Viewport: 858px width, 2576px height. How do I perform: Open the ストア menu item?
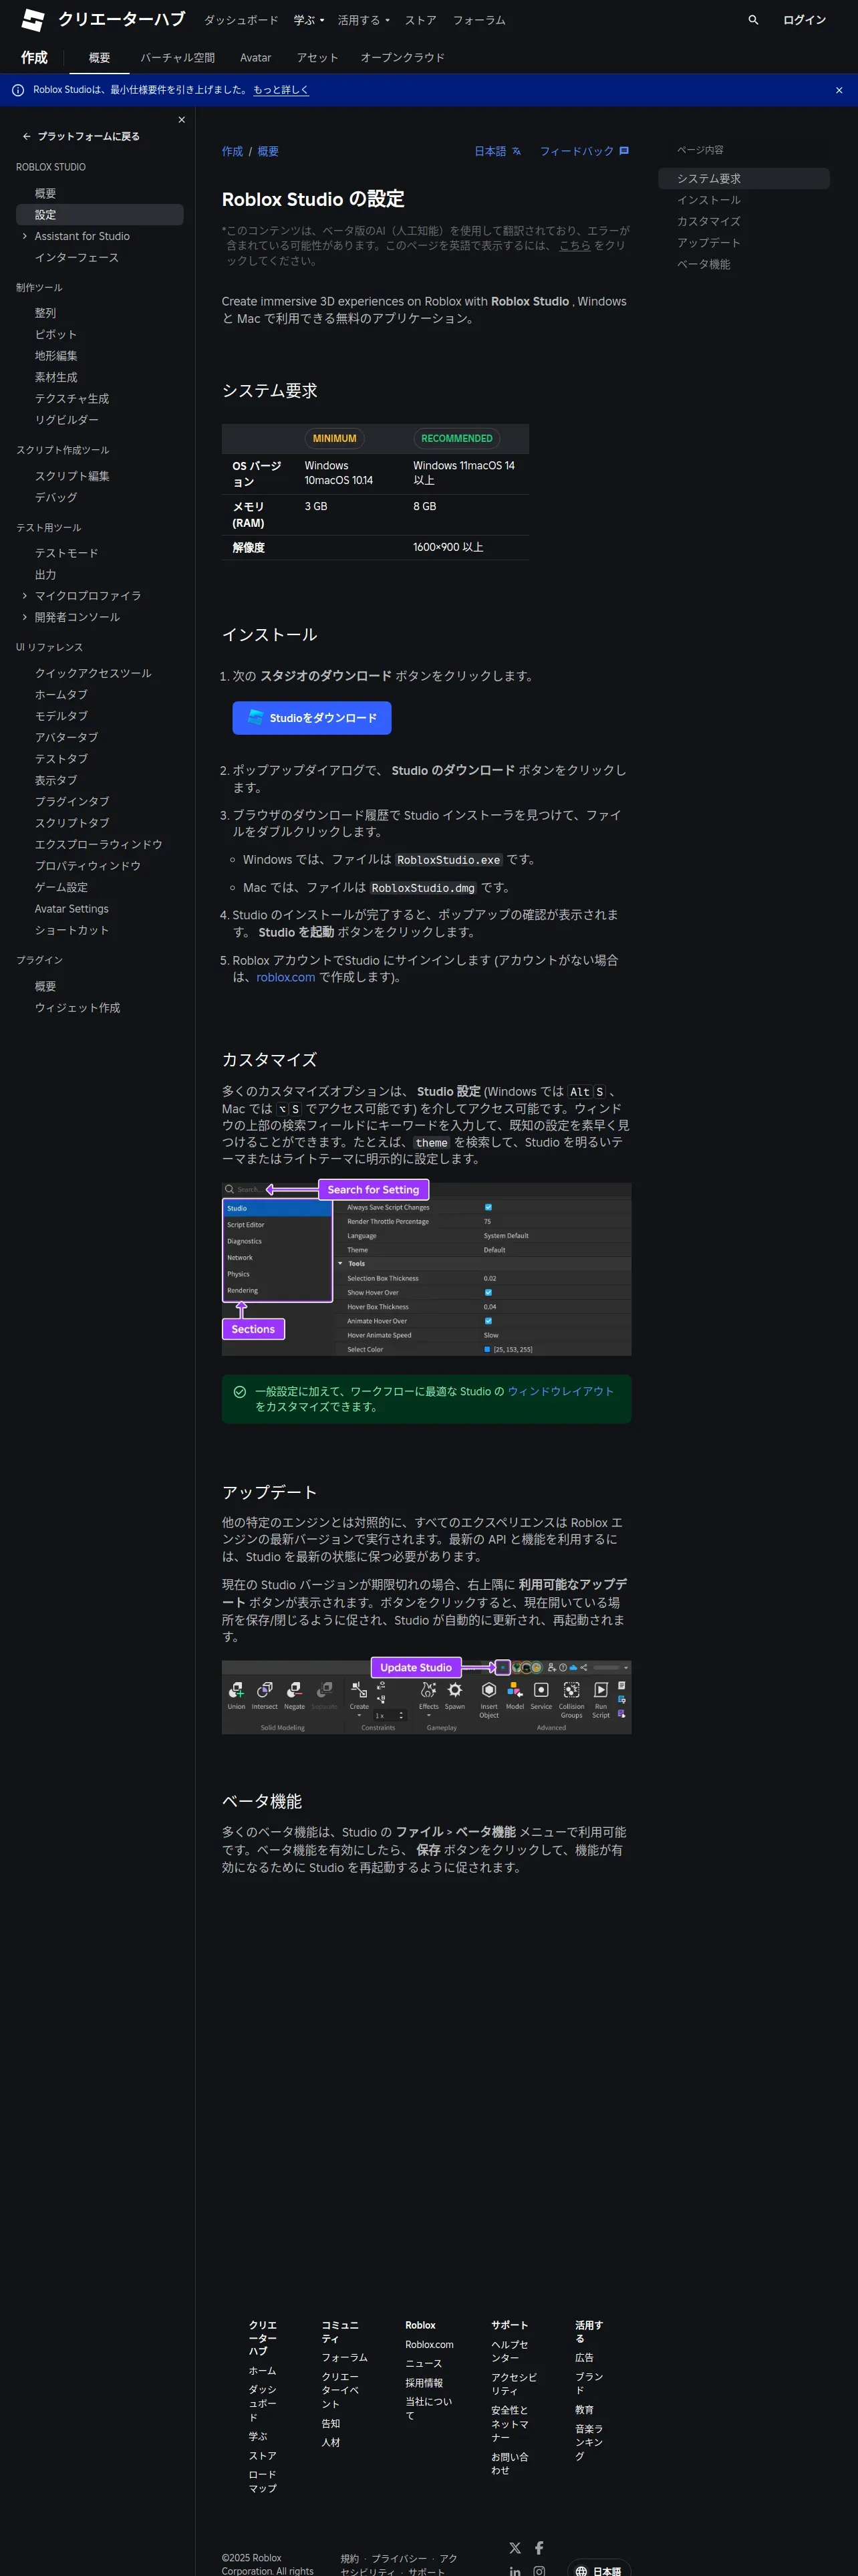pyautogui.click(x=420, y=20)
